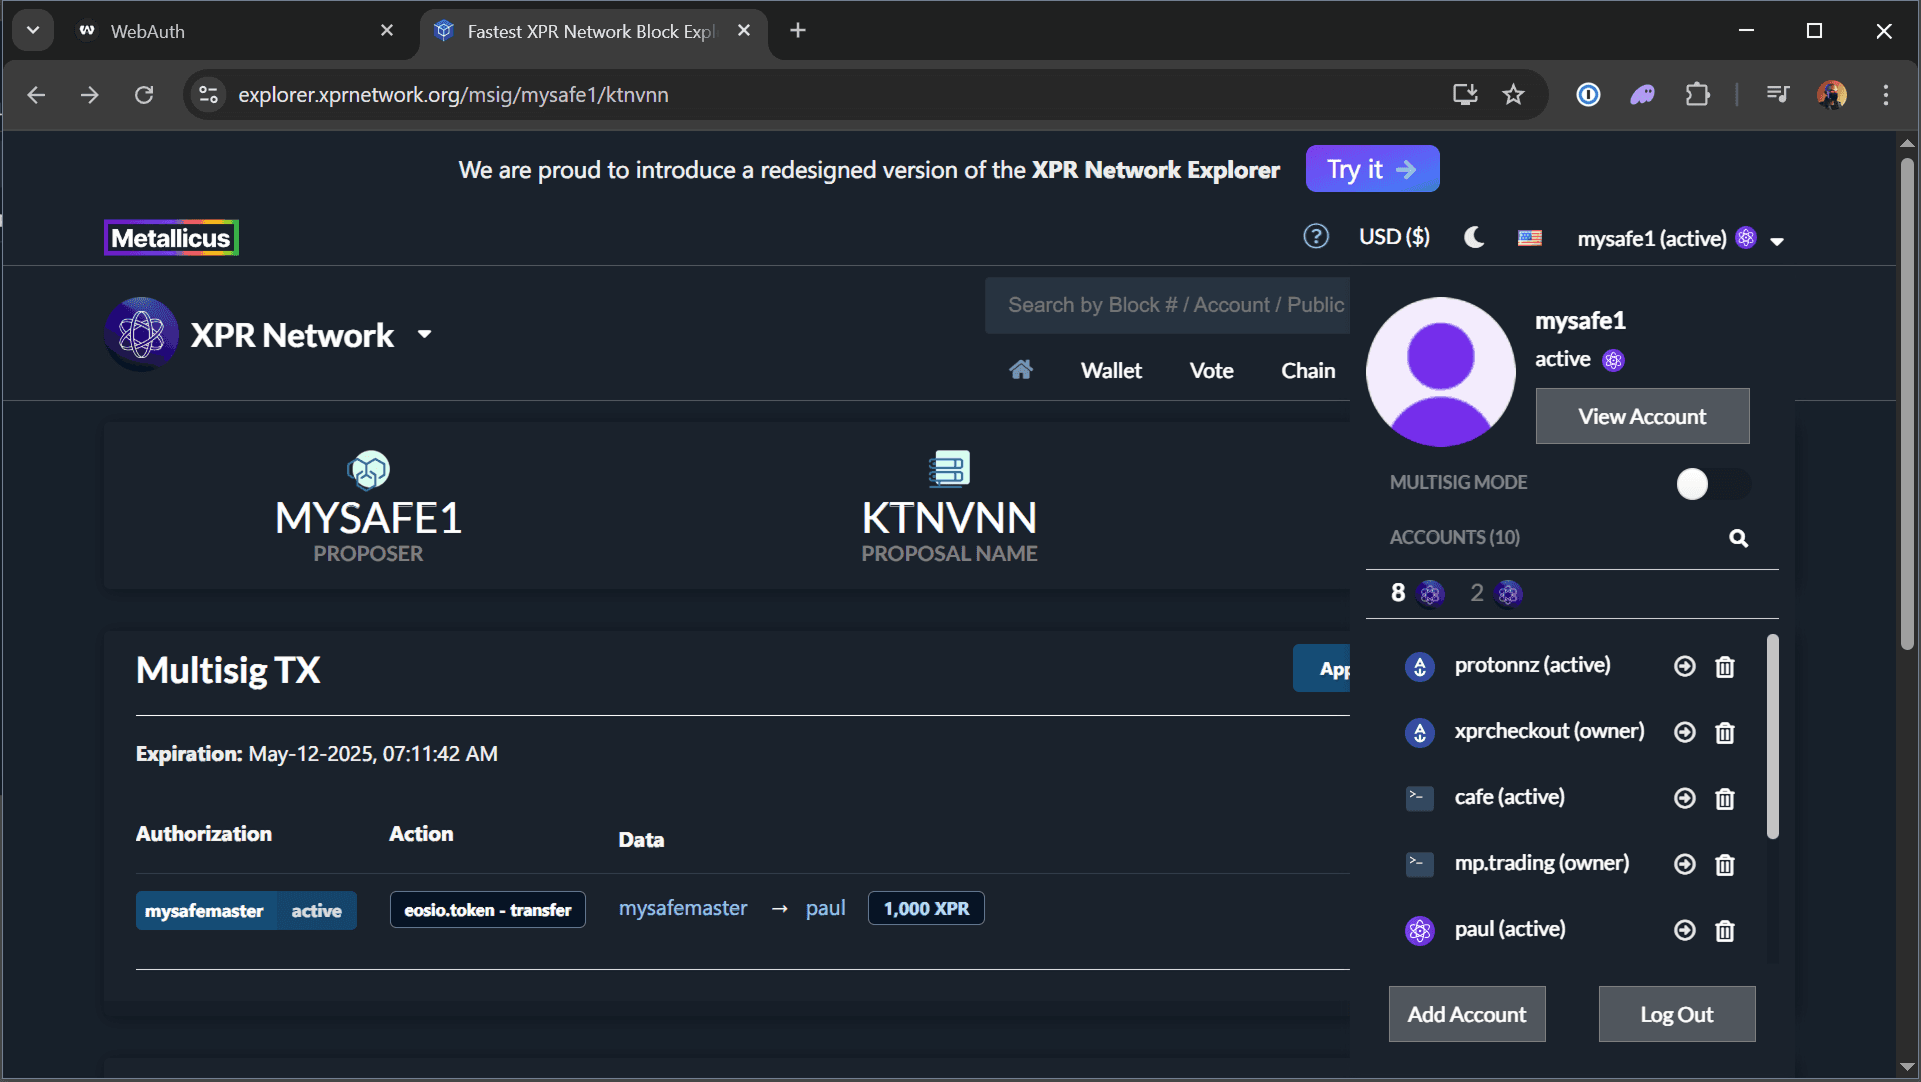Click the Log Out button
1921x1082 pixels.
coord(1677,1014)
